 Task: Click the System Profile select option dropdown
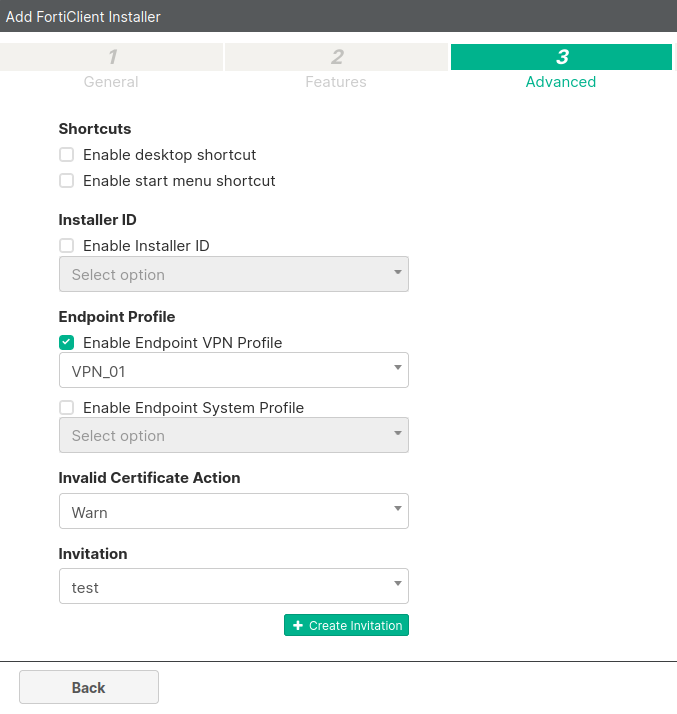coord(233,436)
